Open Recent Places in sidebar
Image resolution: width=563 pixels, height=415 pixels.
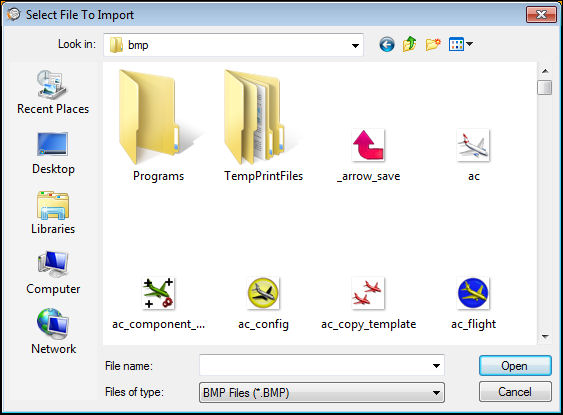53,92
